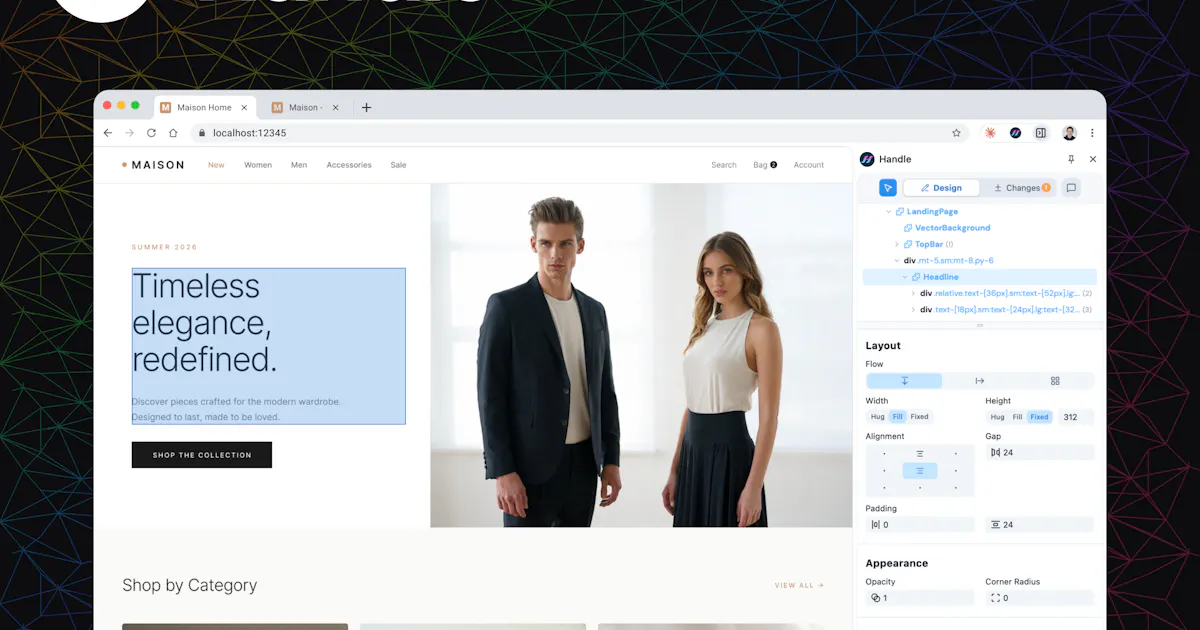
Task: Set Width to Hug
Action: 877,417
